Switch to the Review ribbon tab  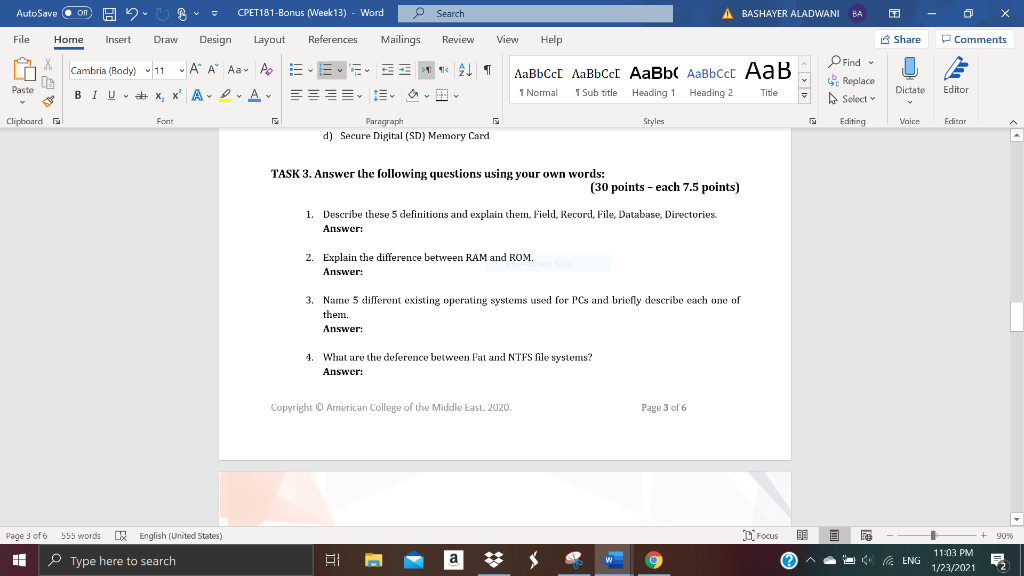click(458, 40)
